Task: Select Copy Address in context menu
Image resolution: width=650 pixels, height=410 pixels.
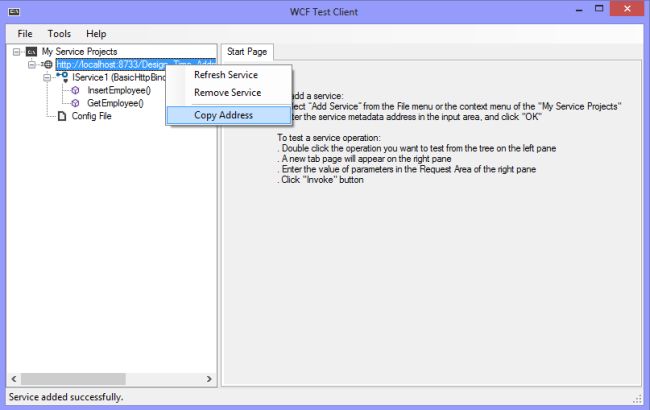Action: pos(229,115)
